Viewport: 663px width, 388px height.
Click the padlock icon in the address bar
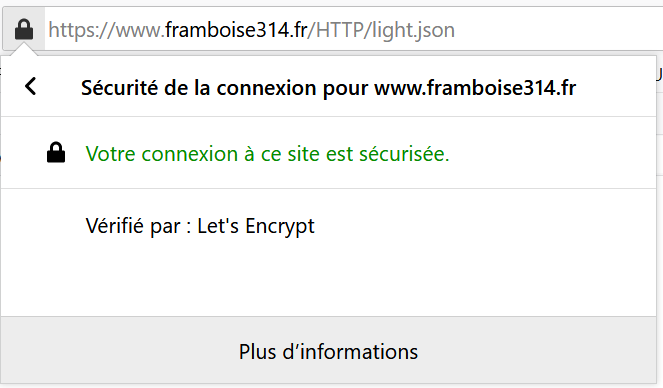click(24, 30)
